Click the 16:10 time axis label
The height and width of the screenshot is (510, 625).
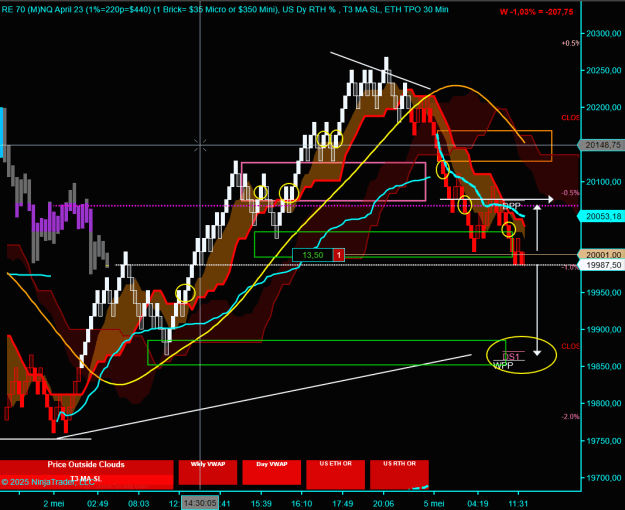302,504
